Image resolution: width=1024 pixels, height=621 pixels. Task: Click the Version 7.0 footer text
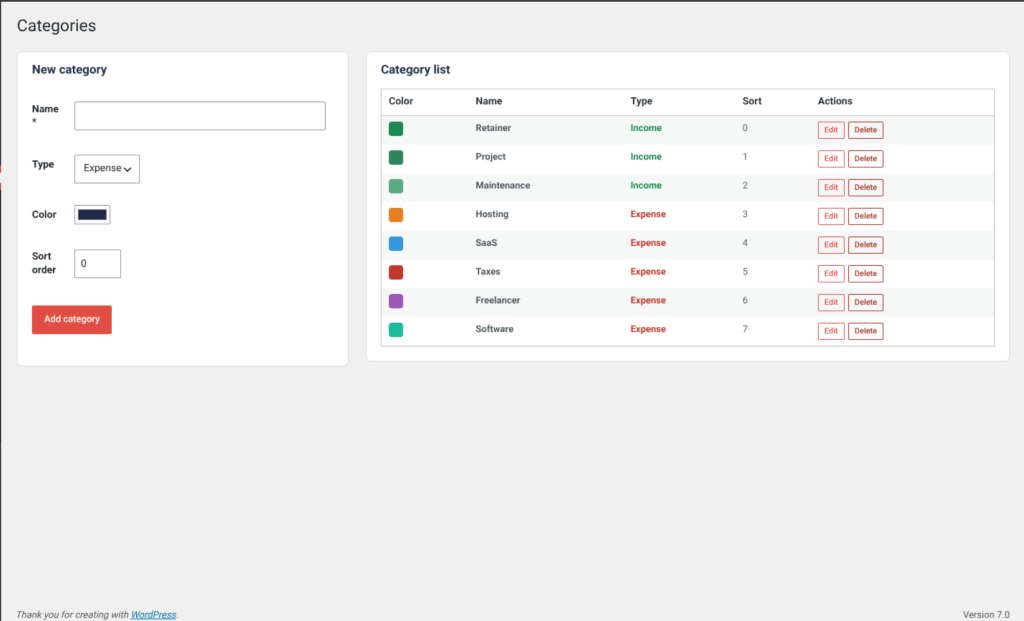986,614
